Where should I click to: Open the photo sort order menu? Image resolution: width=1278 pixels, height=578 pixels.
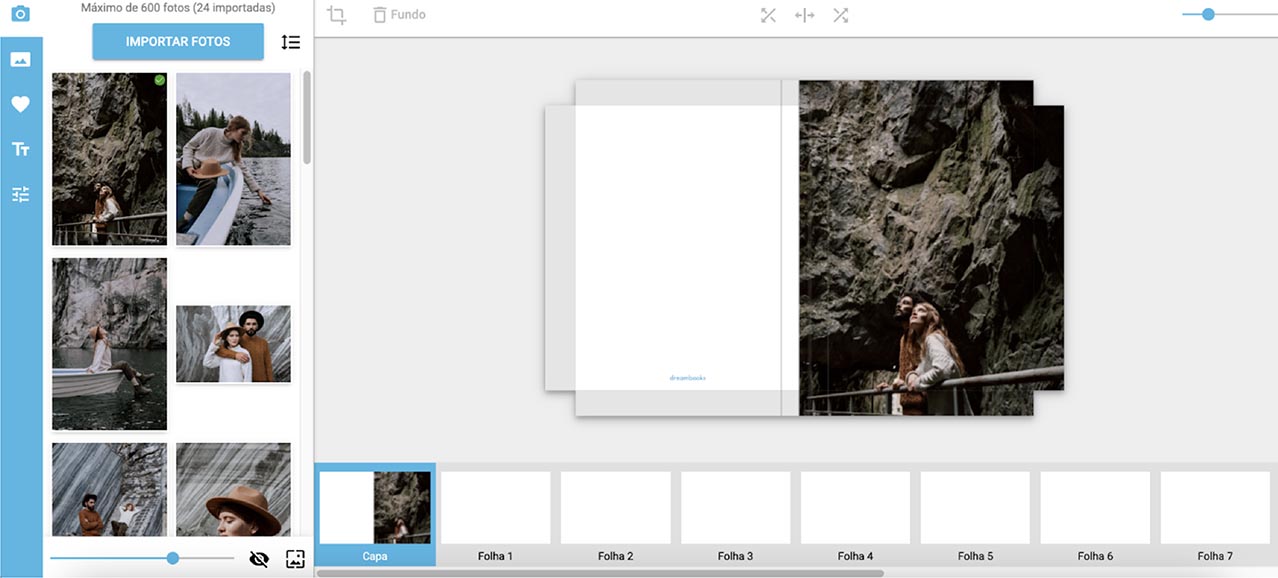coord(290,42)
